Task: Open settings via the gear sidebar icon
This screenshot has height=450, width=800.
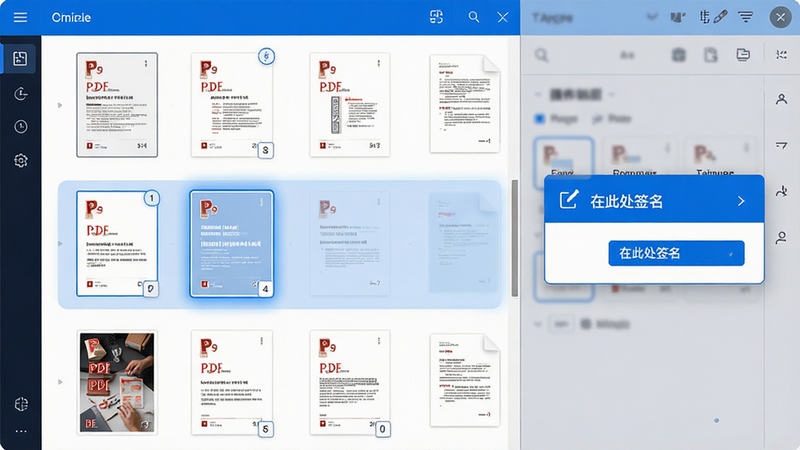Action: (20, 161)
